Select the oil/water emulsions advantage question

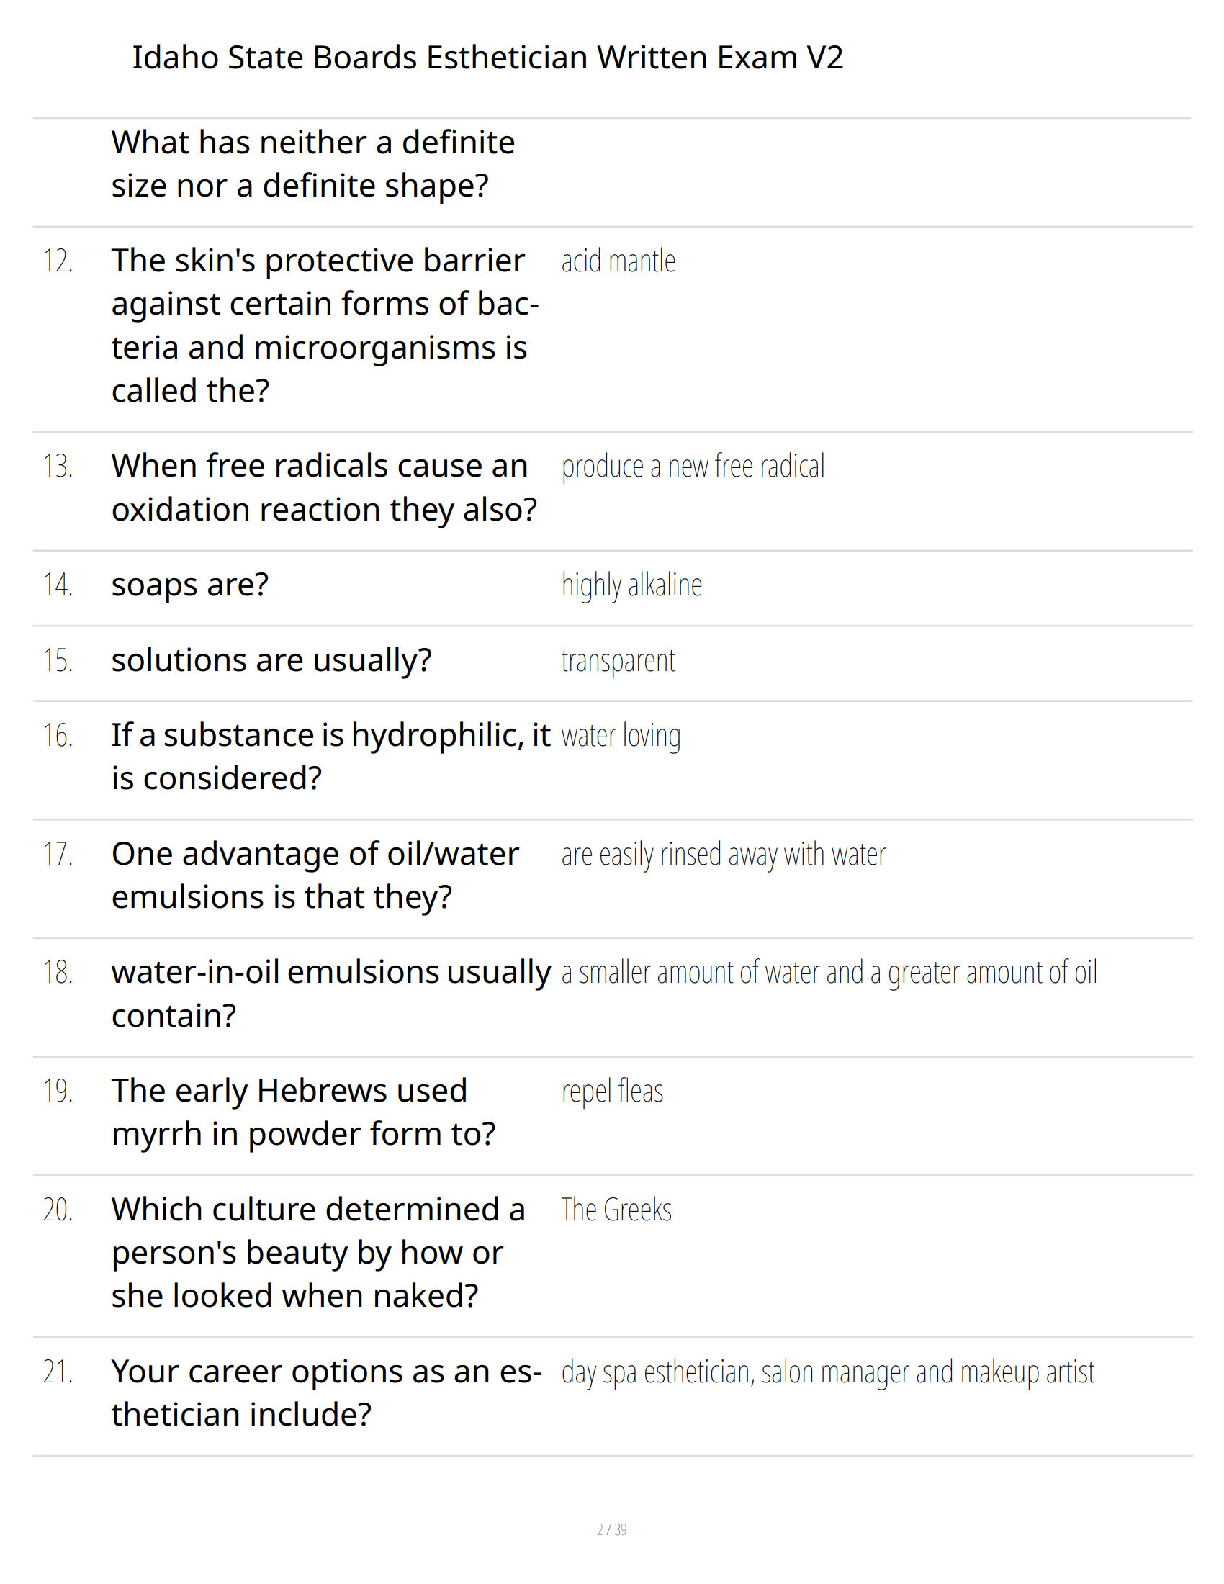tap(315, 876)
